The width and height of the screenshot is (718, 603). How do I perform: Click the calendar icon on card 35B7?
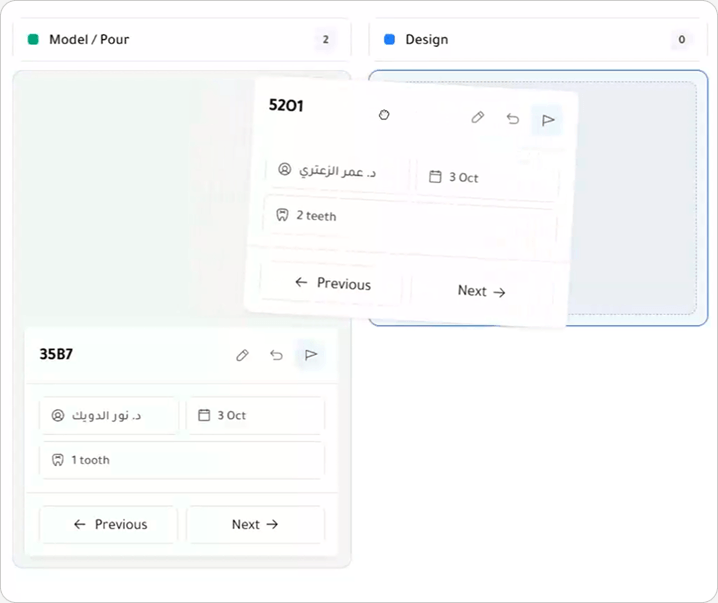click(204, 415)
